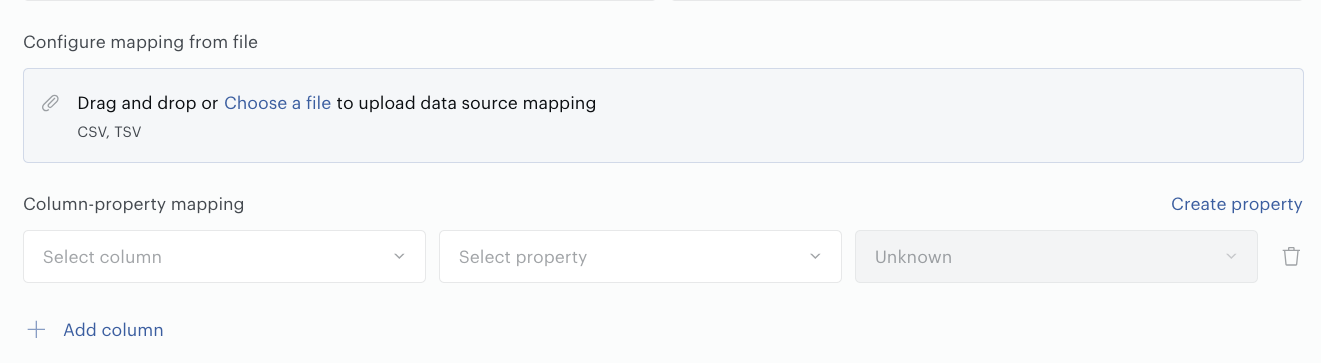Image resolution: width=1321 pixels, height=363 pixels.
Task: Click the paperclip attachment icon
Action: coord(50,103)
